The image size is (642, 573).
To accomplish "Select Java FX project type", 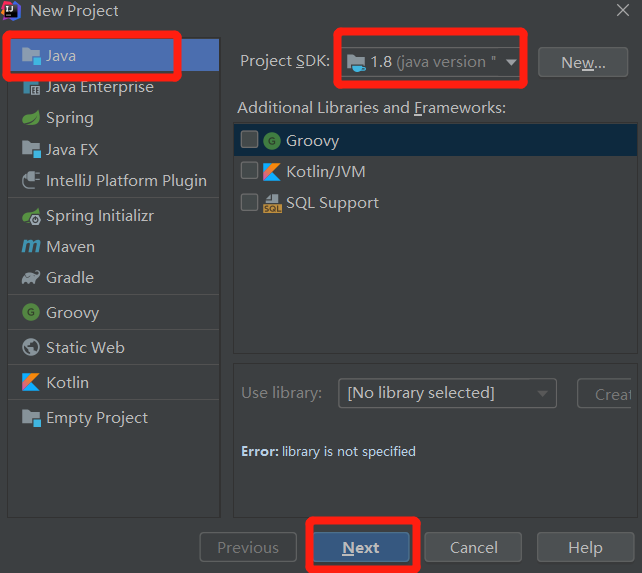I will click(72, 150).
